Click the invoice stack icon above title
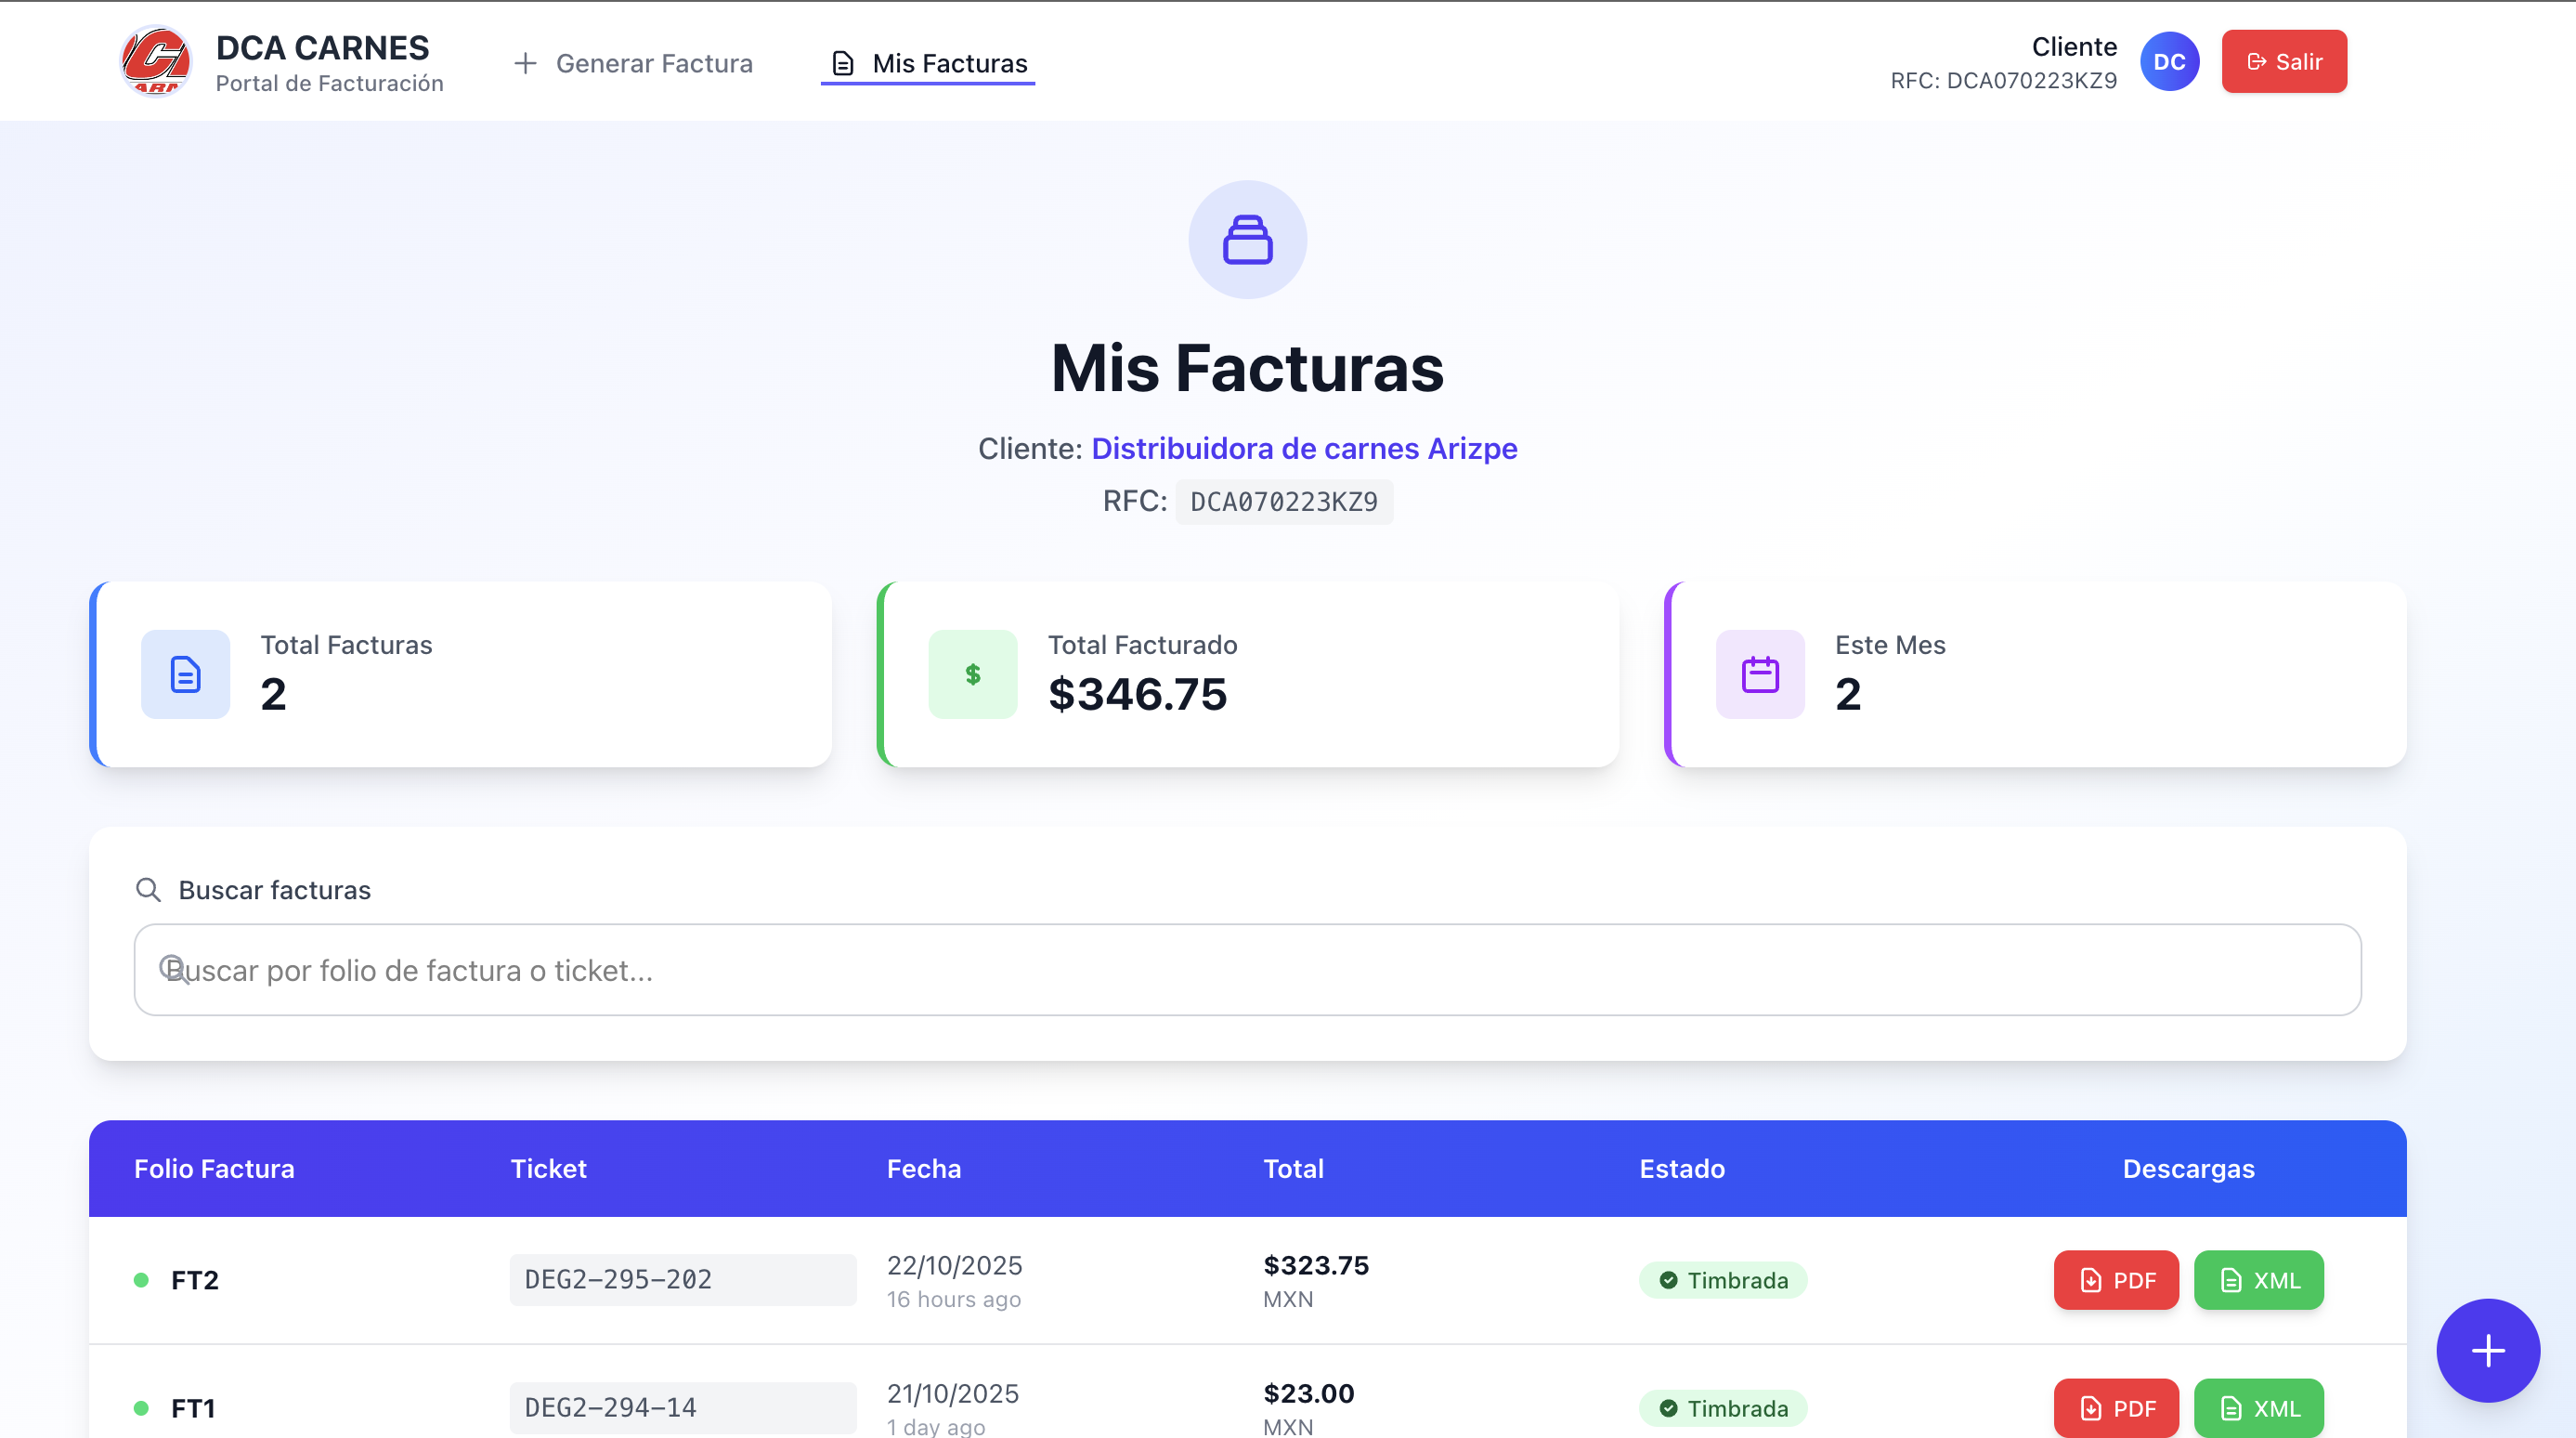This screenshot has height=1438, width=2576. [x=1247, y=240]
